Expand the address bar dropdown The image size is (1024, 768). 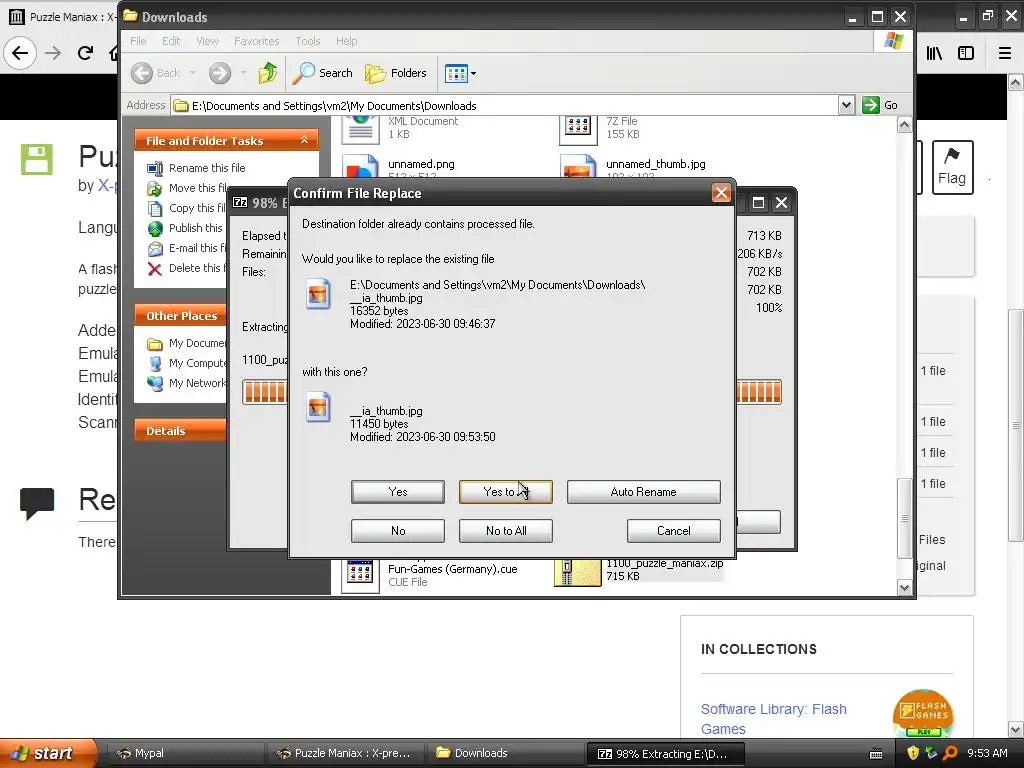point(846,105)
